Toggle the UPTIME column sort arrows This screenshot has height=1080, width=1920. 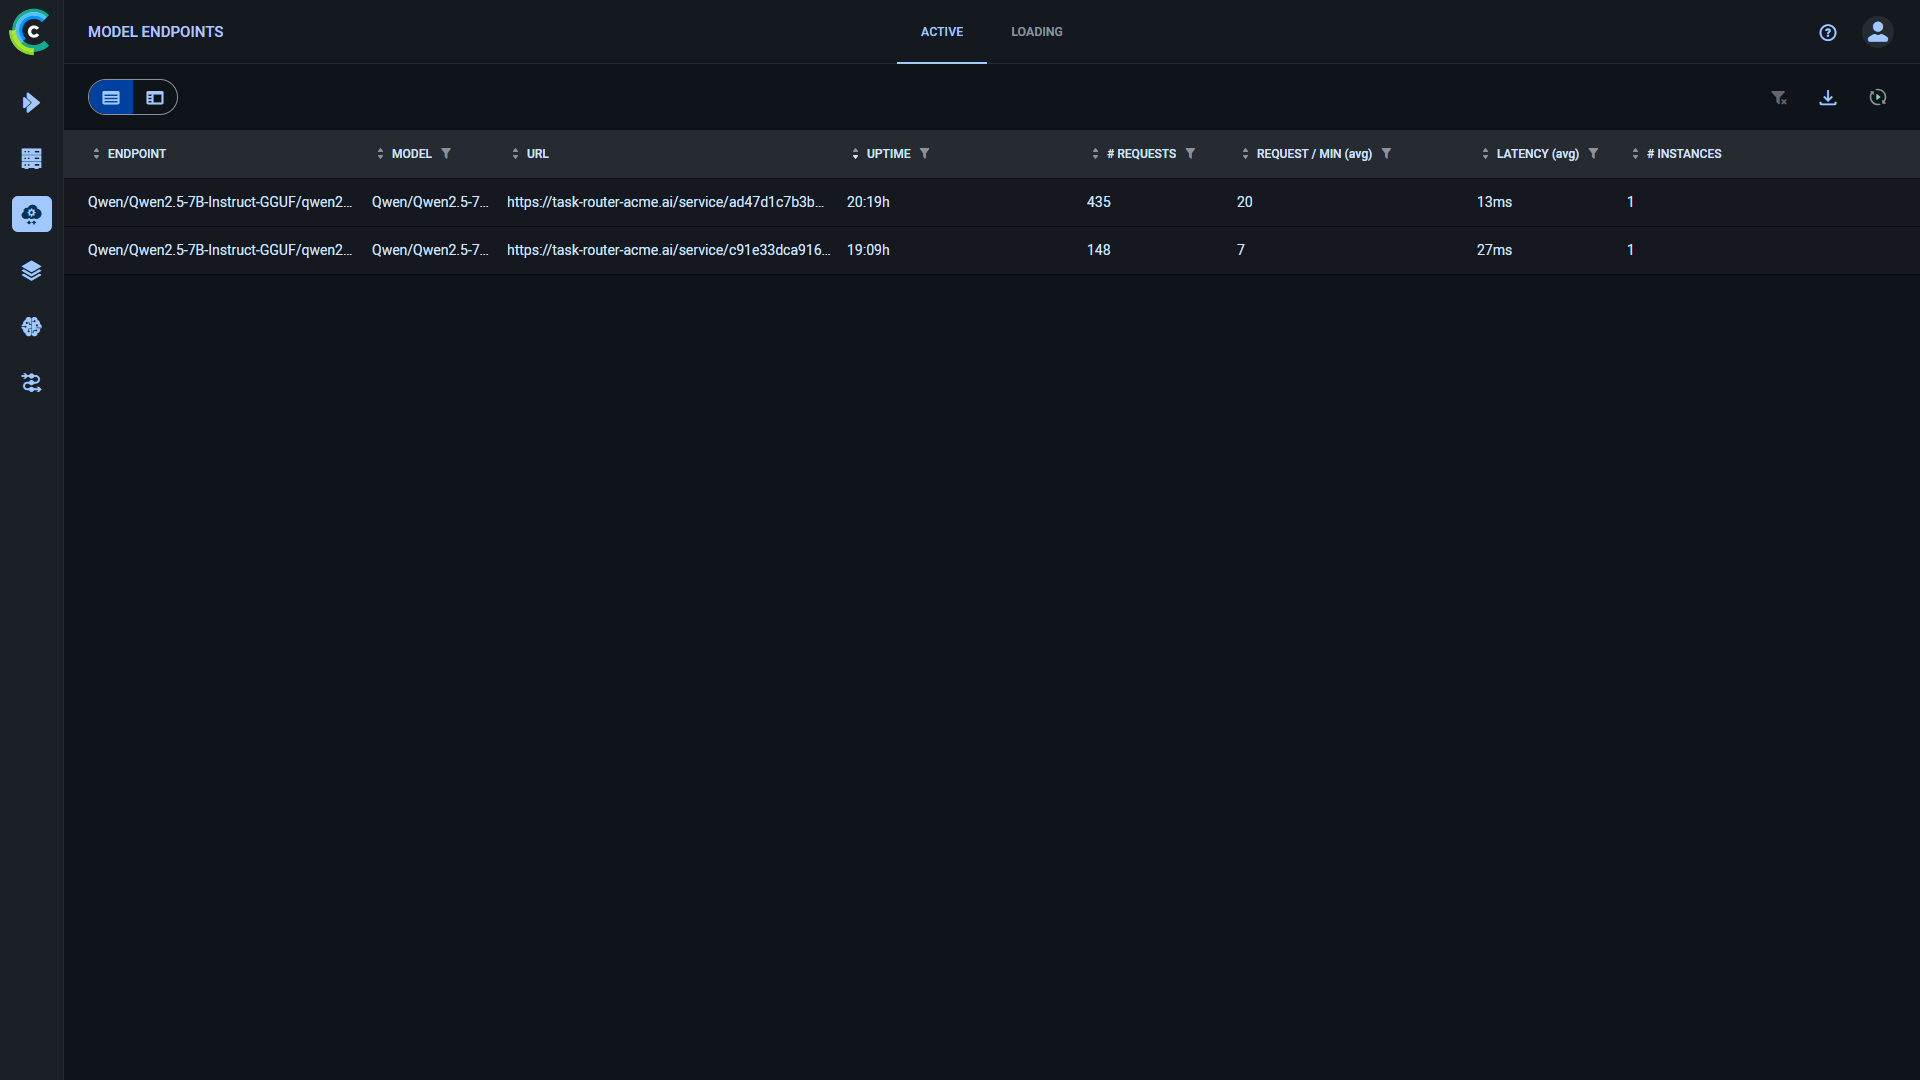[856, 153]
